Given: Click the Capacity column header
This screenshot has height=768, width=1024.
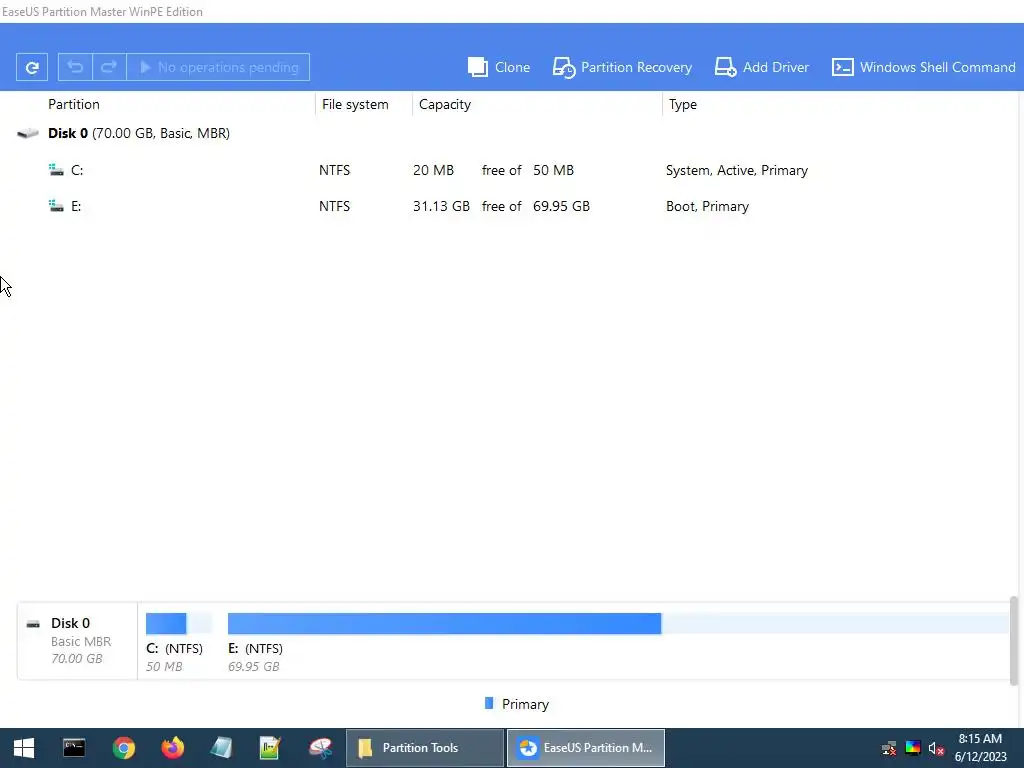Looking at the screenshot, I should click(445, 104).
